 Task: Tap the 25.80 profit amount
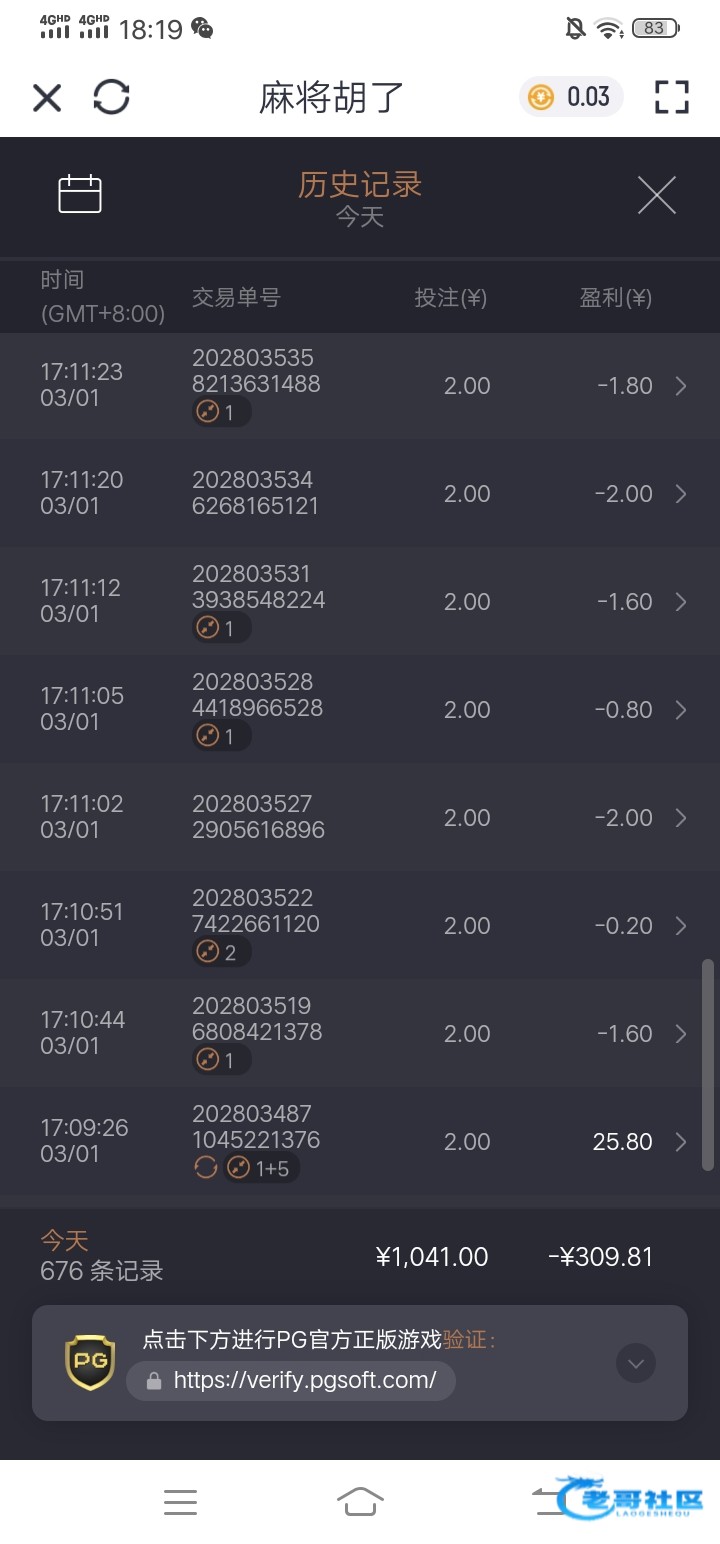point(622,1142)
